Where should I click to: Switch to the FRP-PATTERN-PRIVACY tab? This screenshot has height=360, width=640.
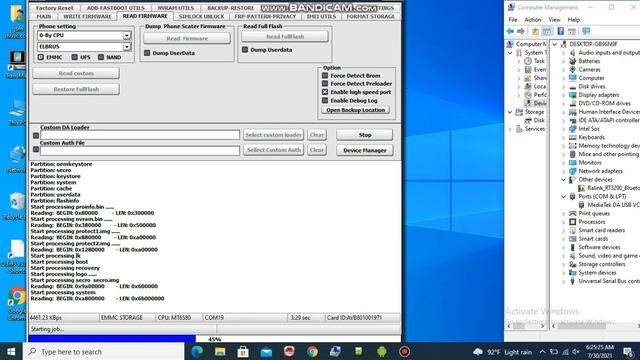click(x=265, y=16)
